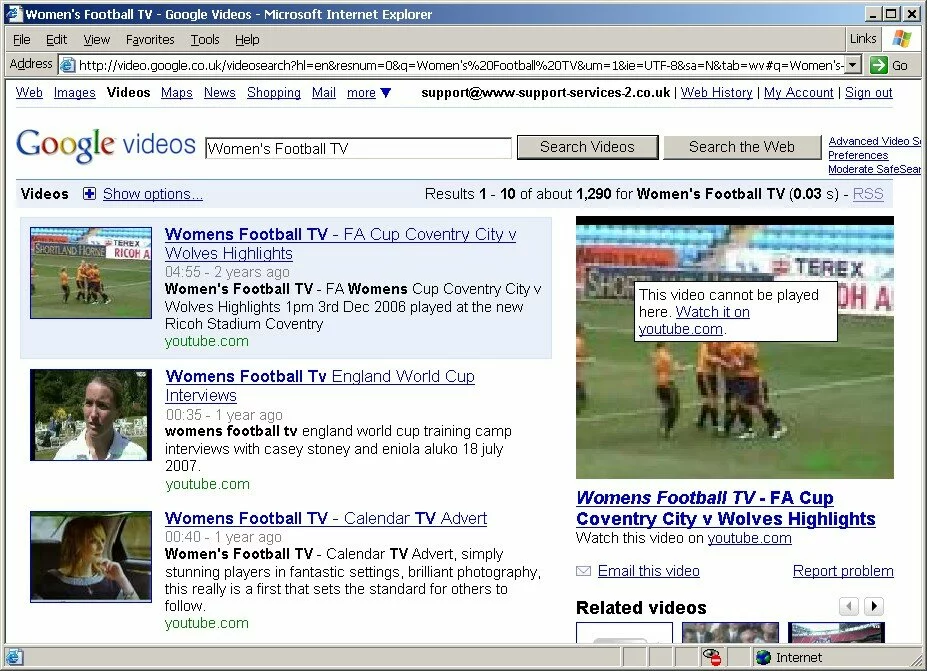Open Preferences link

[858, 155]
